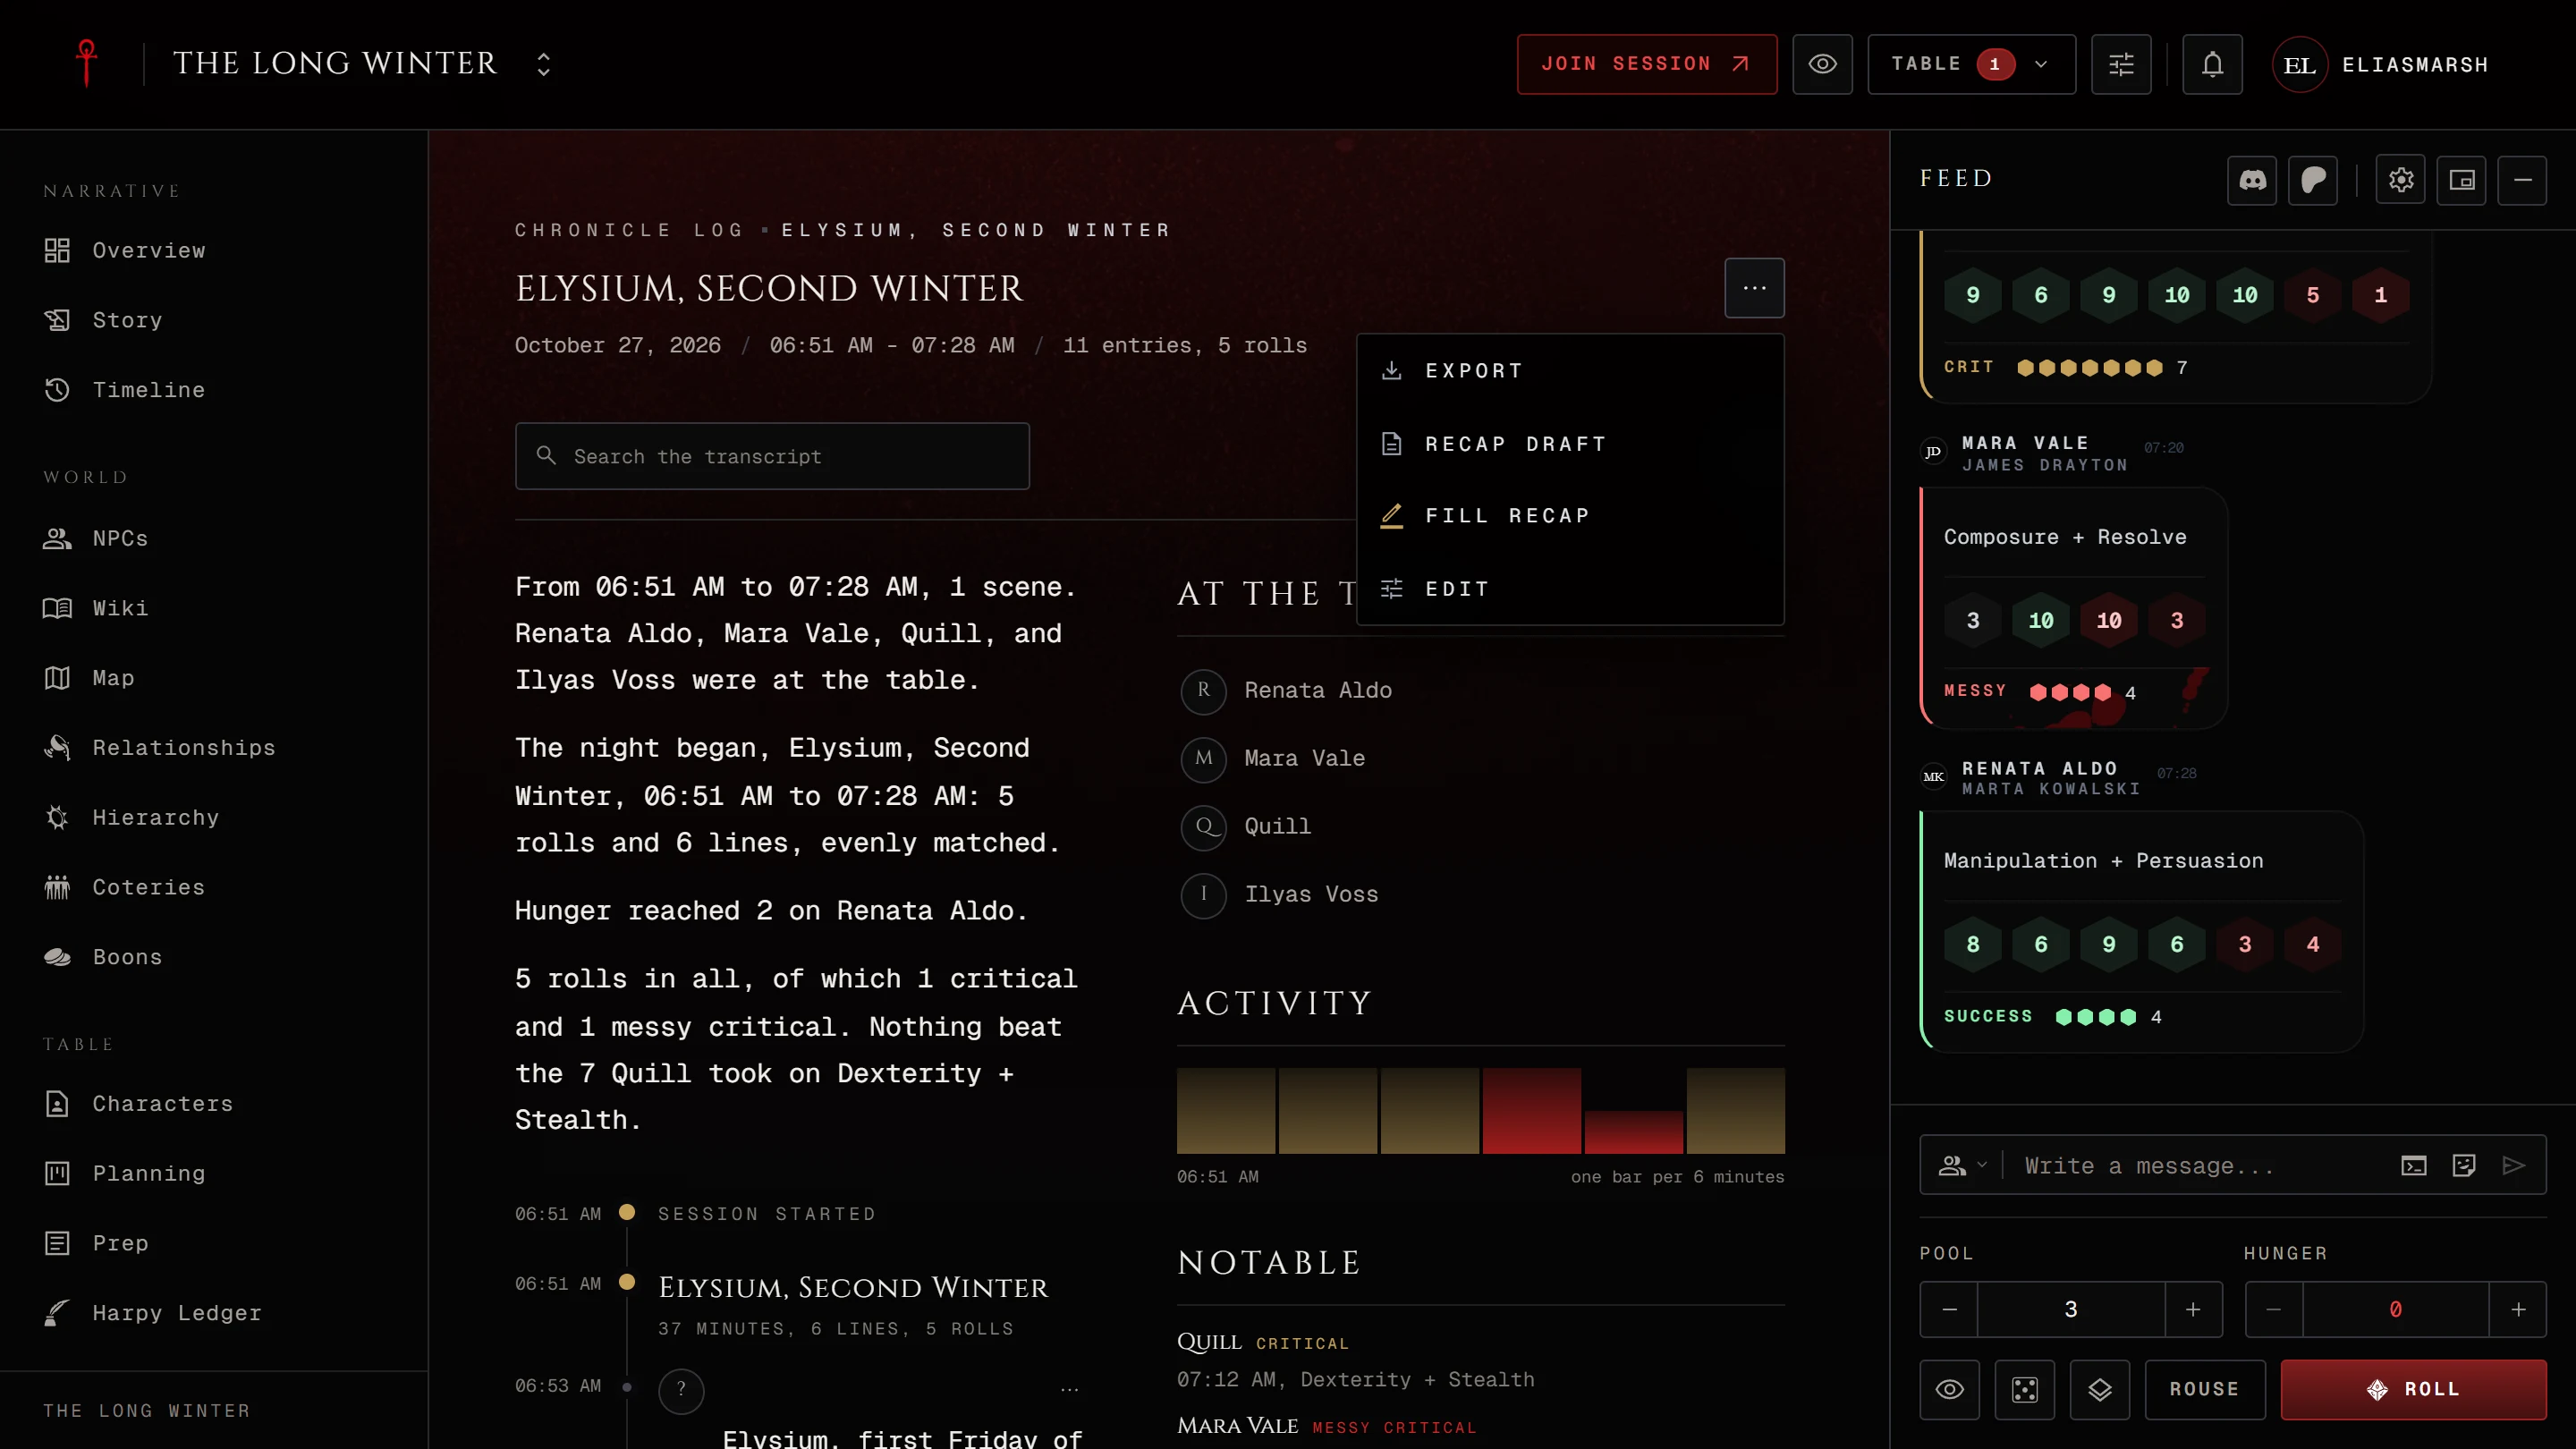Click the Renata Aldo Manipulation + Persuasion roll card

2142,932
